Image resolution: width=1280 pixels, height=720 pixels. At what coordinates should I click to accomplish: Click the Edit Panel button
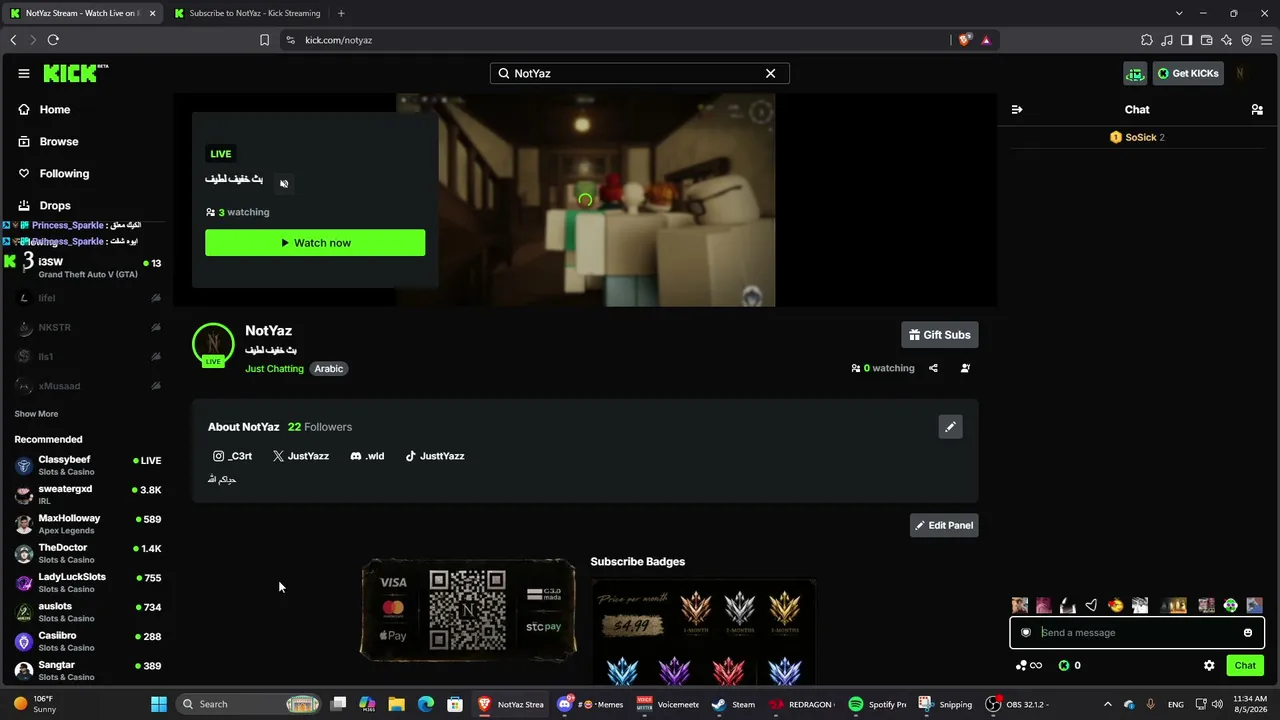point(944,525)
